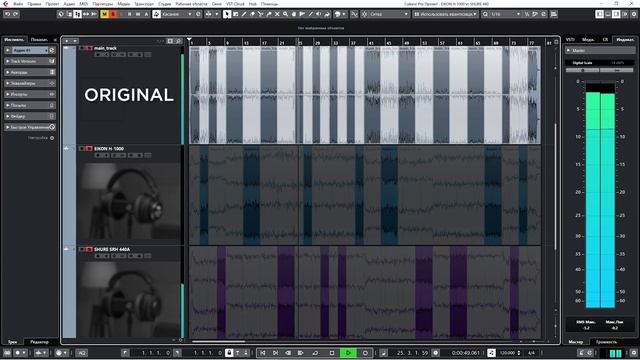This screenshot has height=360, width=640.
Task: Switch to the Инспект. tab
Action: [15, 40]
